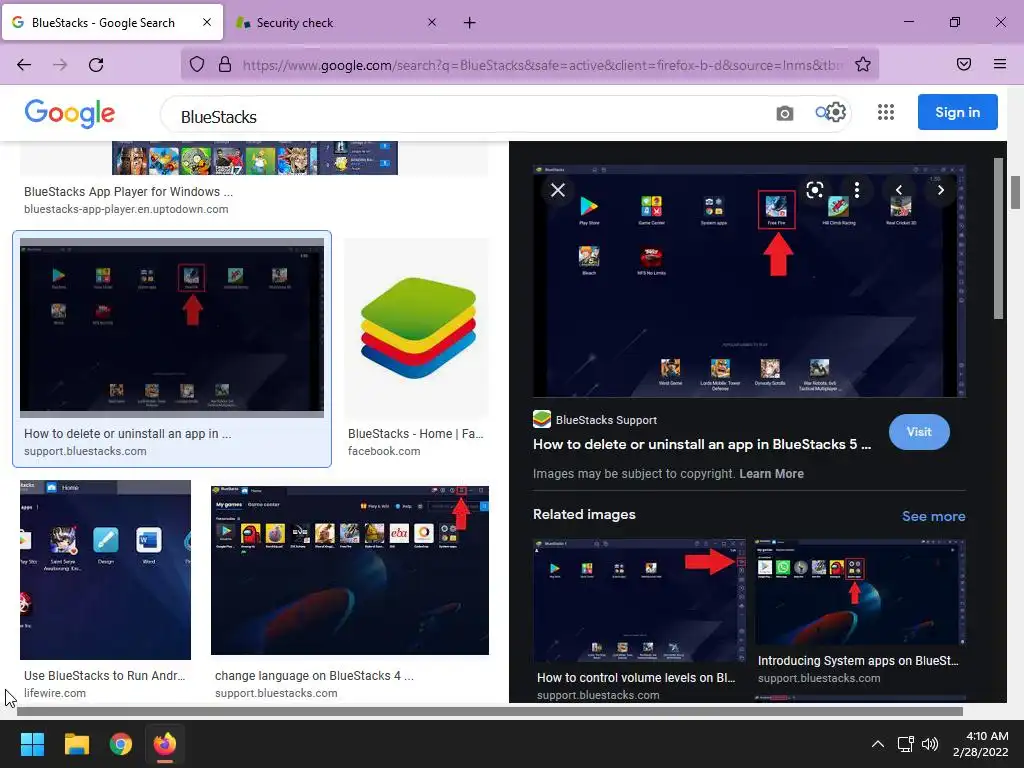
Task: Open the Google apps grid
Action: pos(886,112)
